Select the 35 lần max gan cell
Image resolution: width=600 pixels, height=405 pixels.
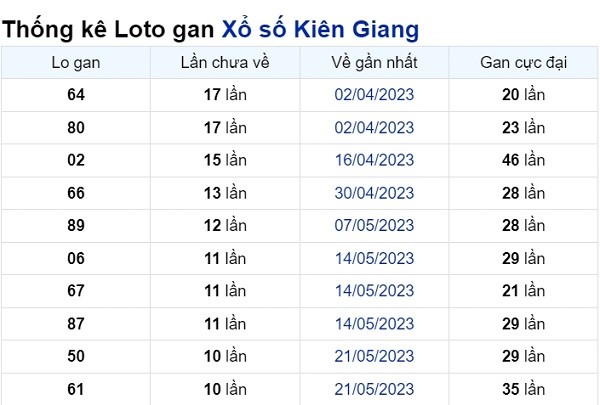[523, 389]
